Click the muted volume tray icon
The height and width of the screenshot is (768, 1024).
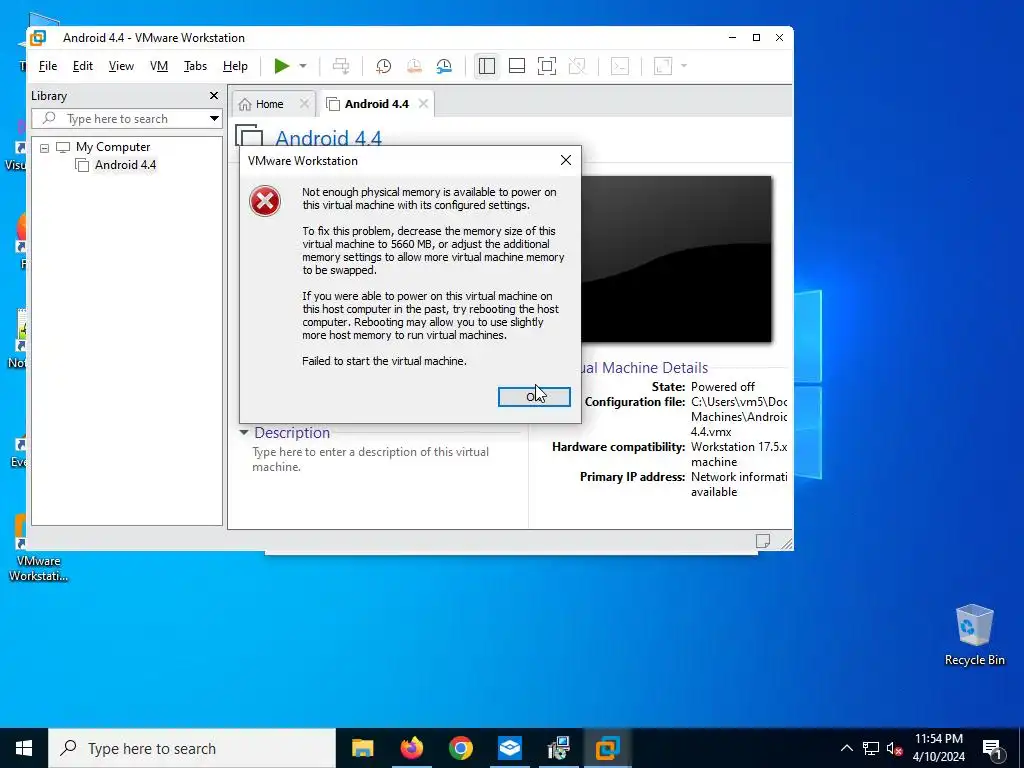pyautogui.click(x=894, y=748)
